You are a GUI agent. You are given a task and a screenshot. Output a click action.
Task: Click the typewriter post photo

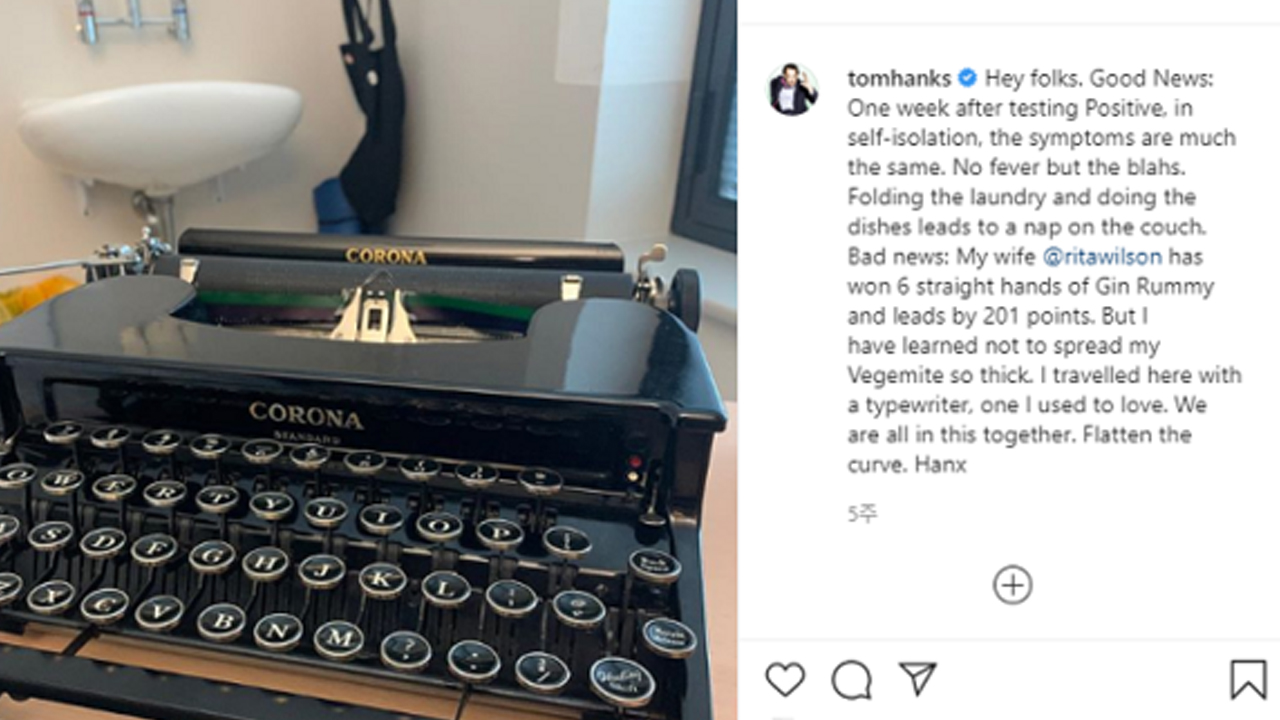(x=368, y=360)
